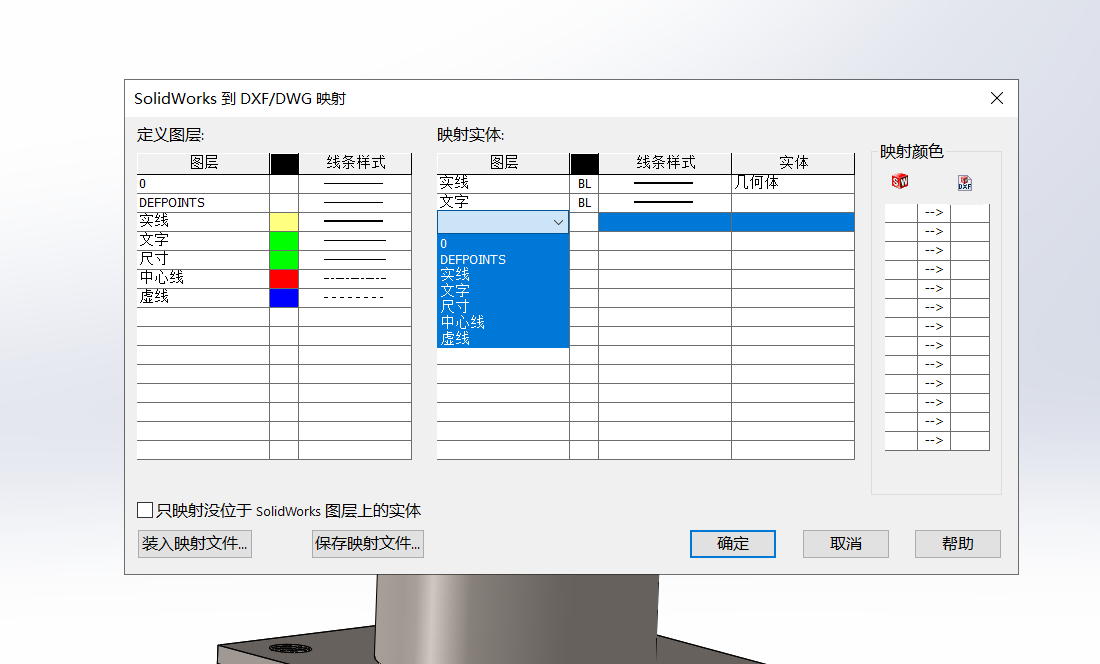
Task: Click 装入映射文件... button
Action: coord(195,543)
